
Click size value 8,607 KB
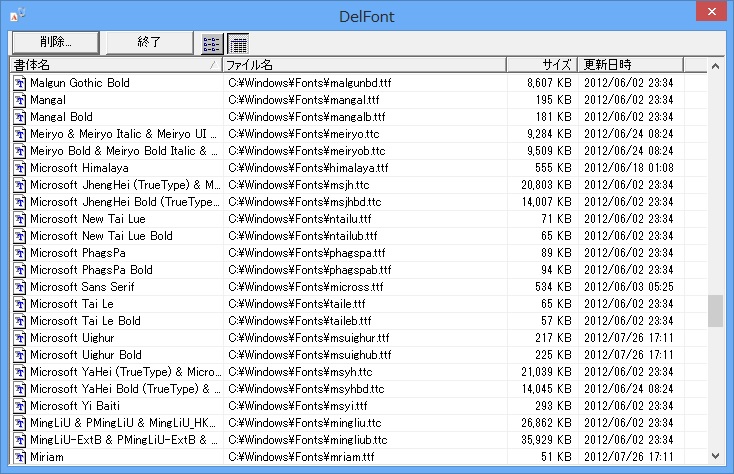tap(549, 83)
